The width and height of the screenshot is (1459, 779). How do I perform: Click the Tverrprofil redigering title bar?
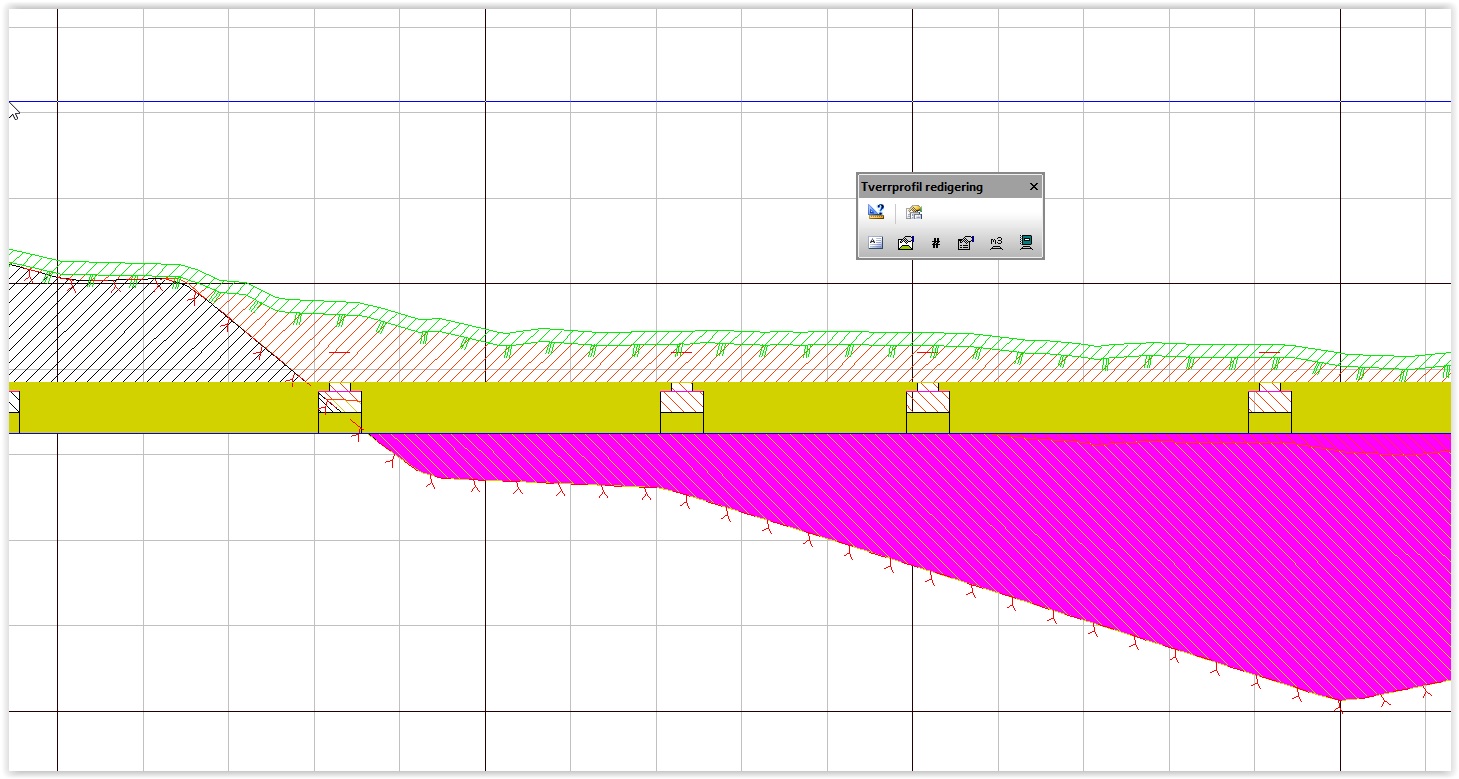tap(930, 187)
